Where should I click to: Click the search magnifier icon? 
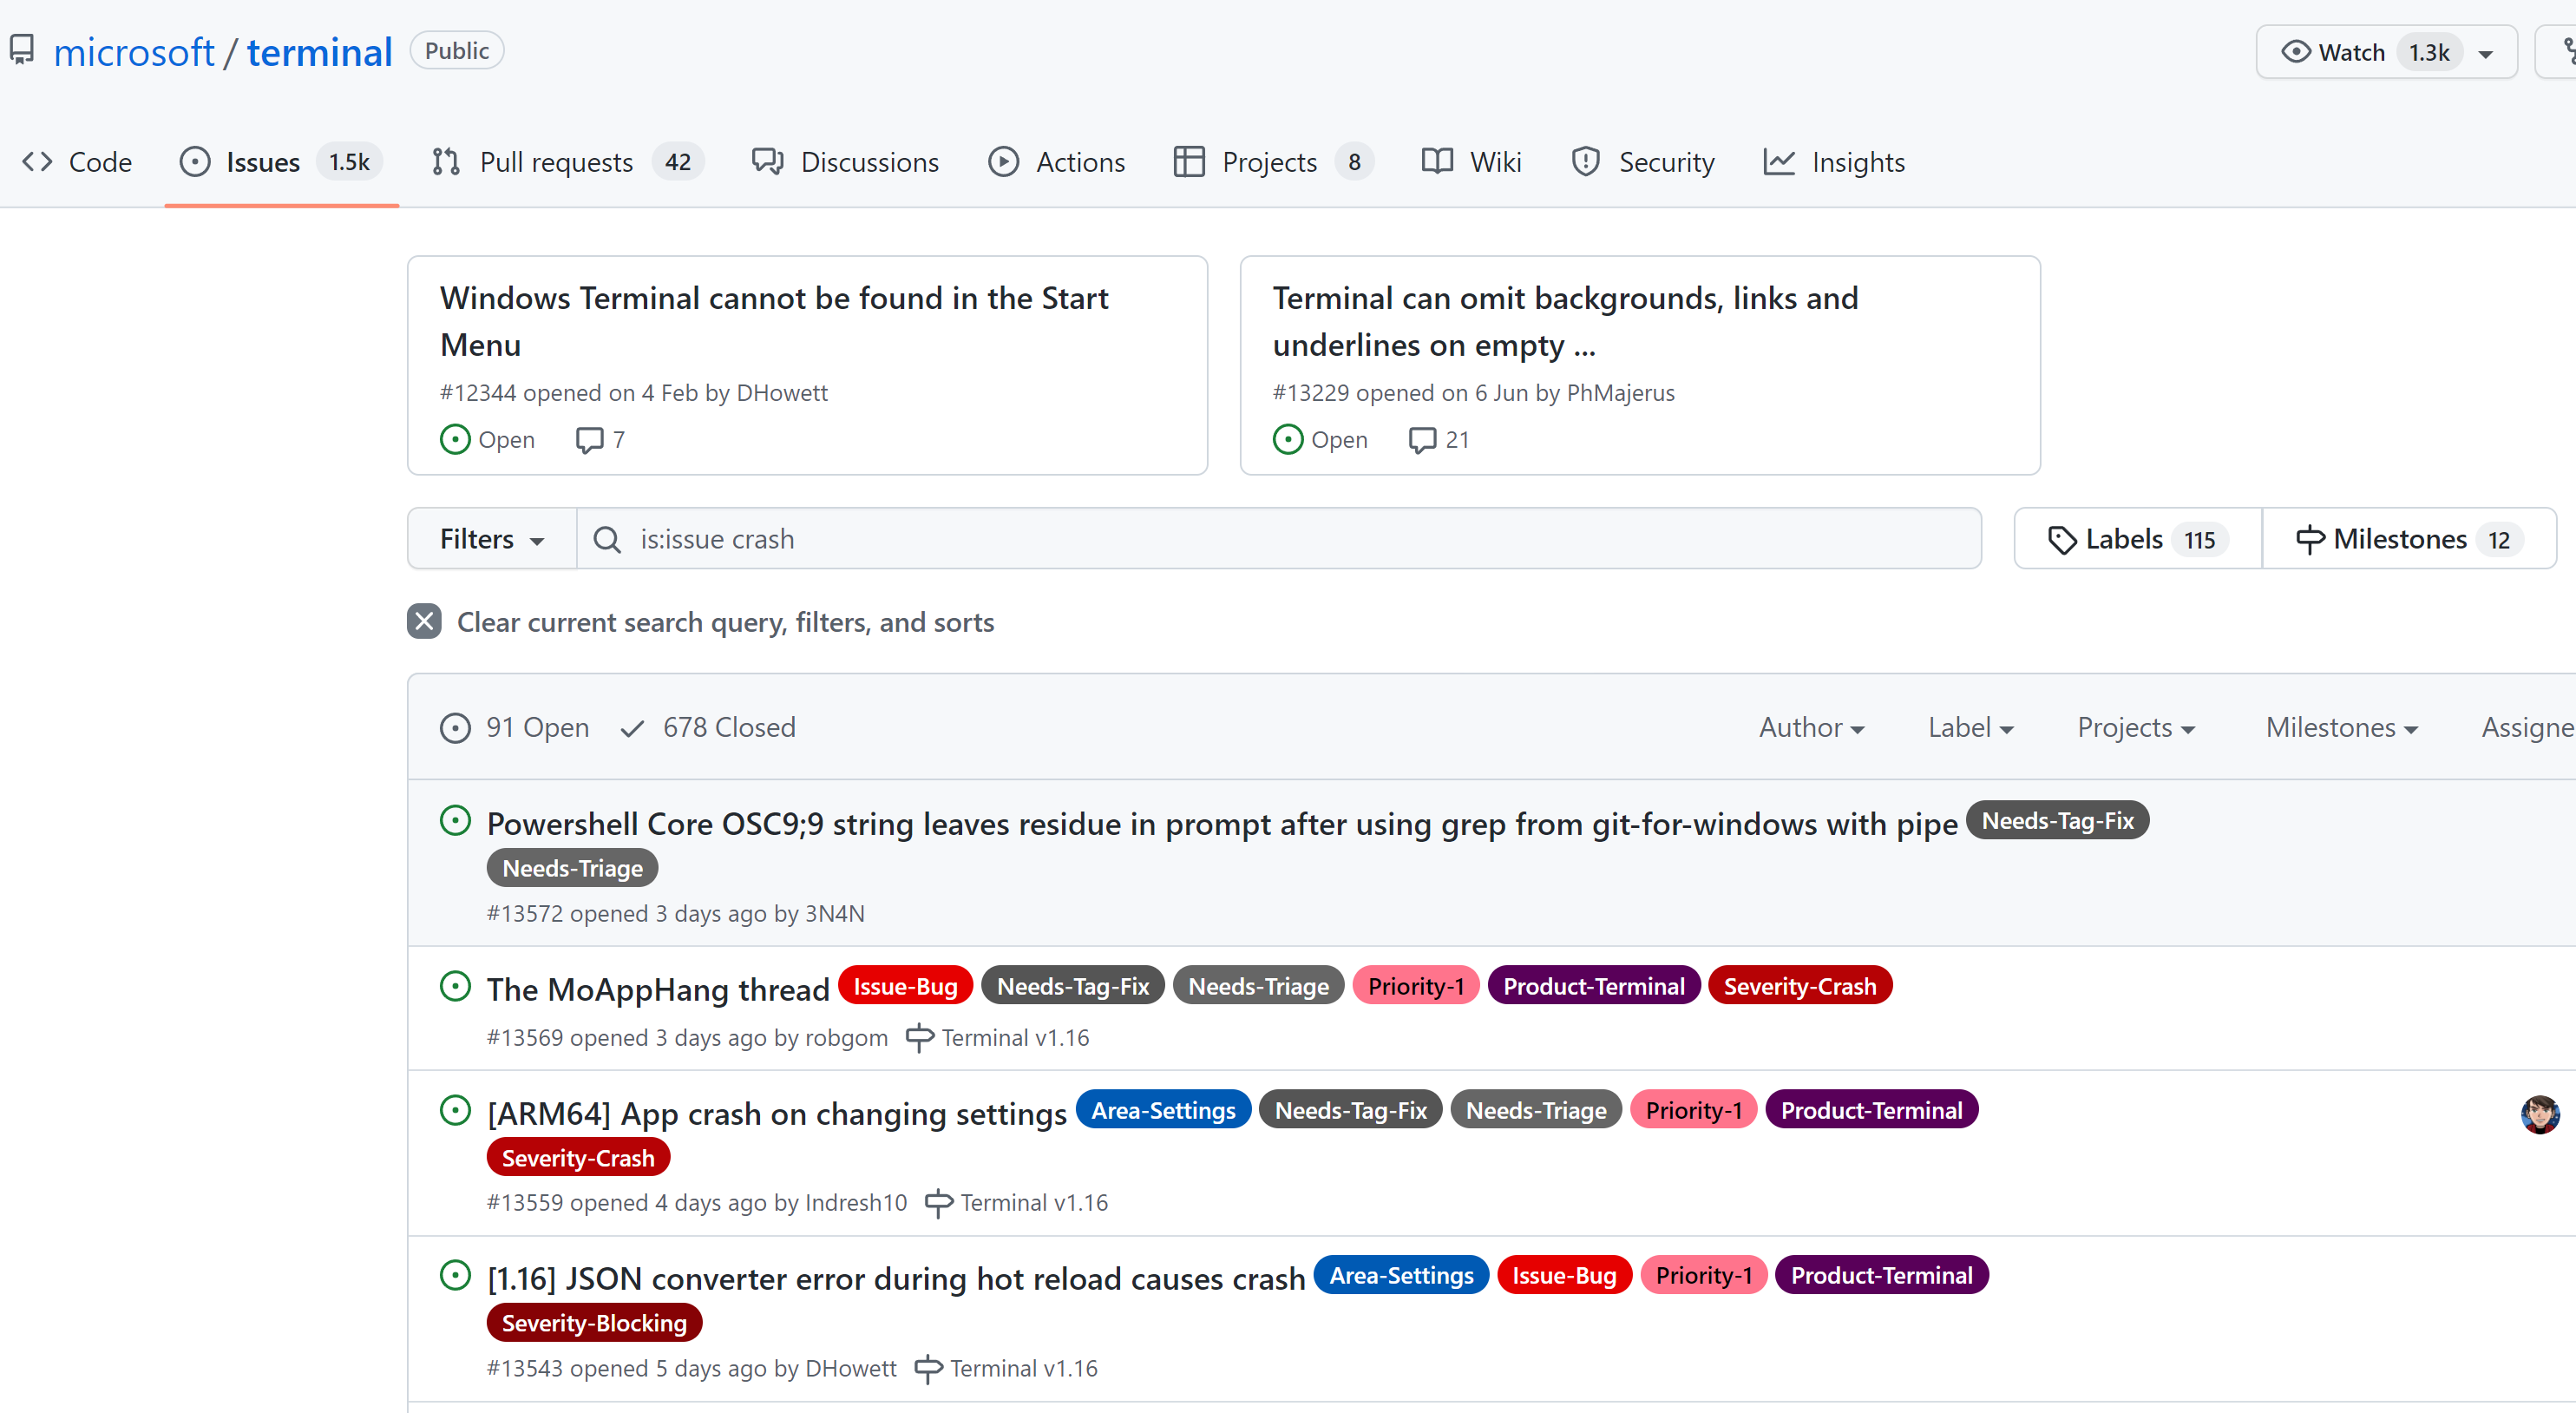[606, 539]
